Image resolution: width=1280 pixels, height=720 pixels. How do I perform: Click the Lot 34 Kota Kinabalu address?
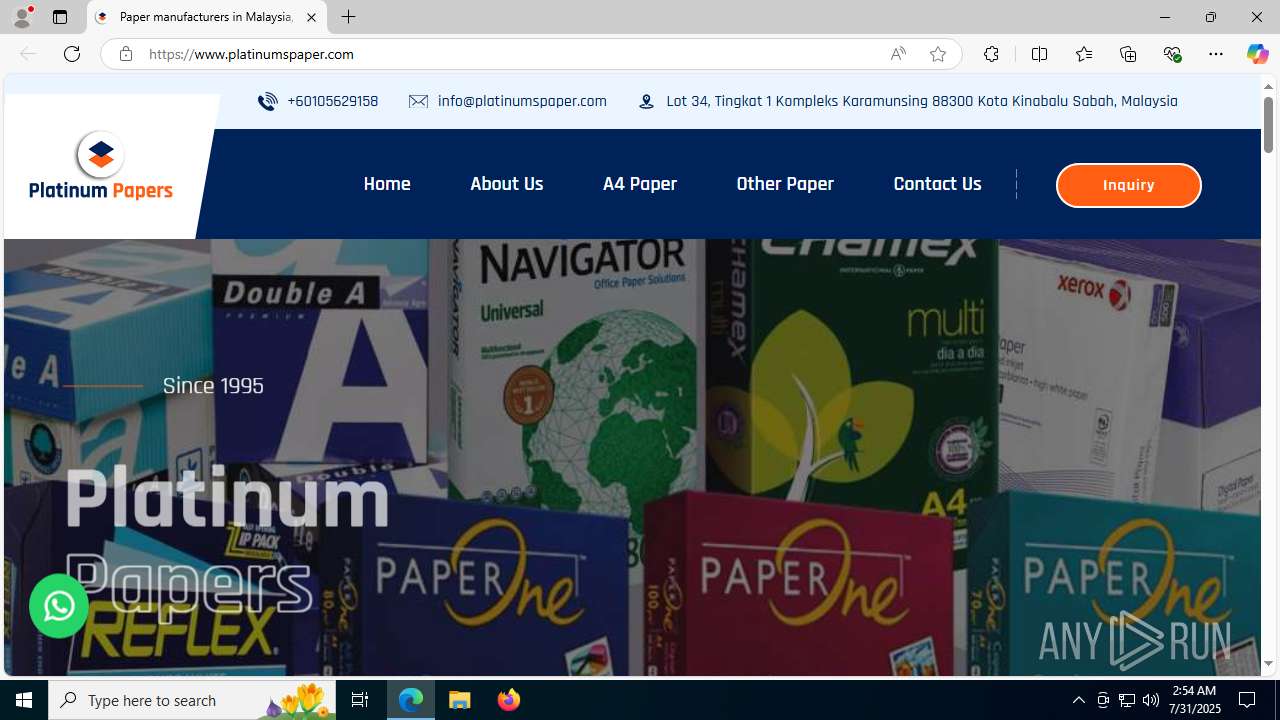(922, 101)
